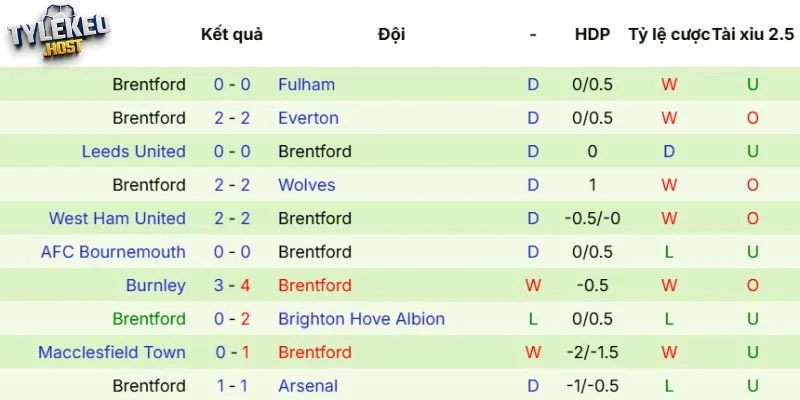Viewport: 800px width, 400px height.
Task: Click the Tỷ lệ cược column header
Action: 668,34
